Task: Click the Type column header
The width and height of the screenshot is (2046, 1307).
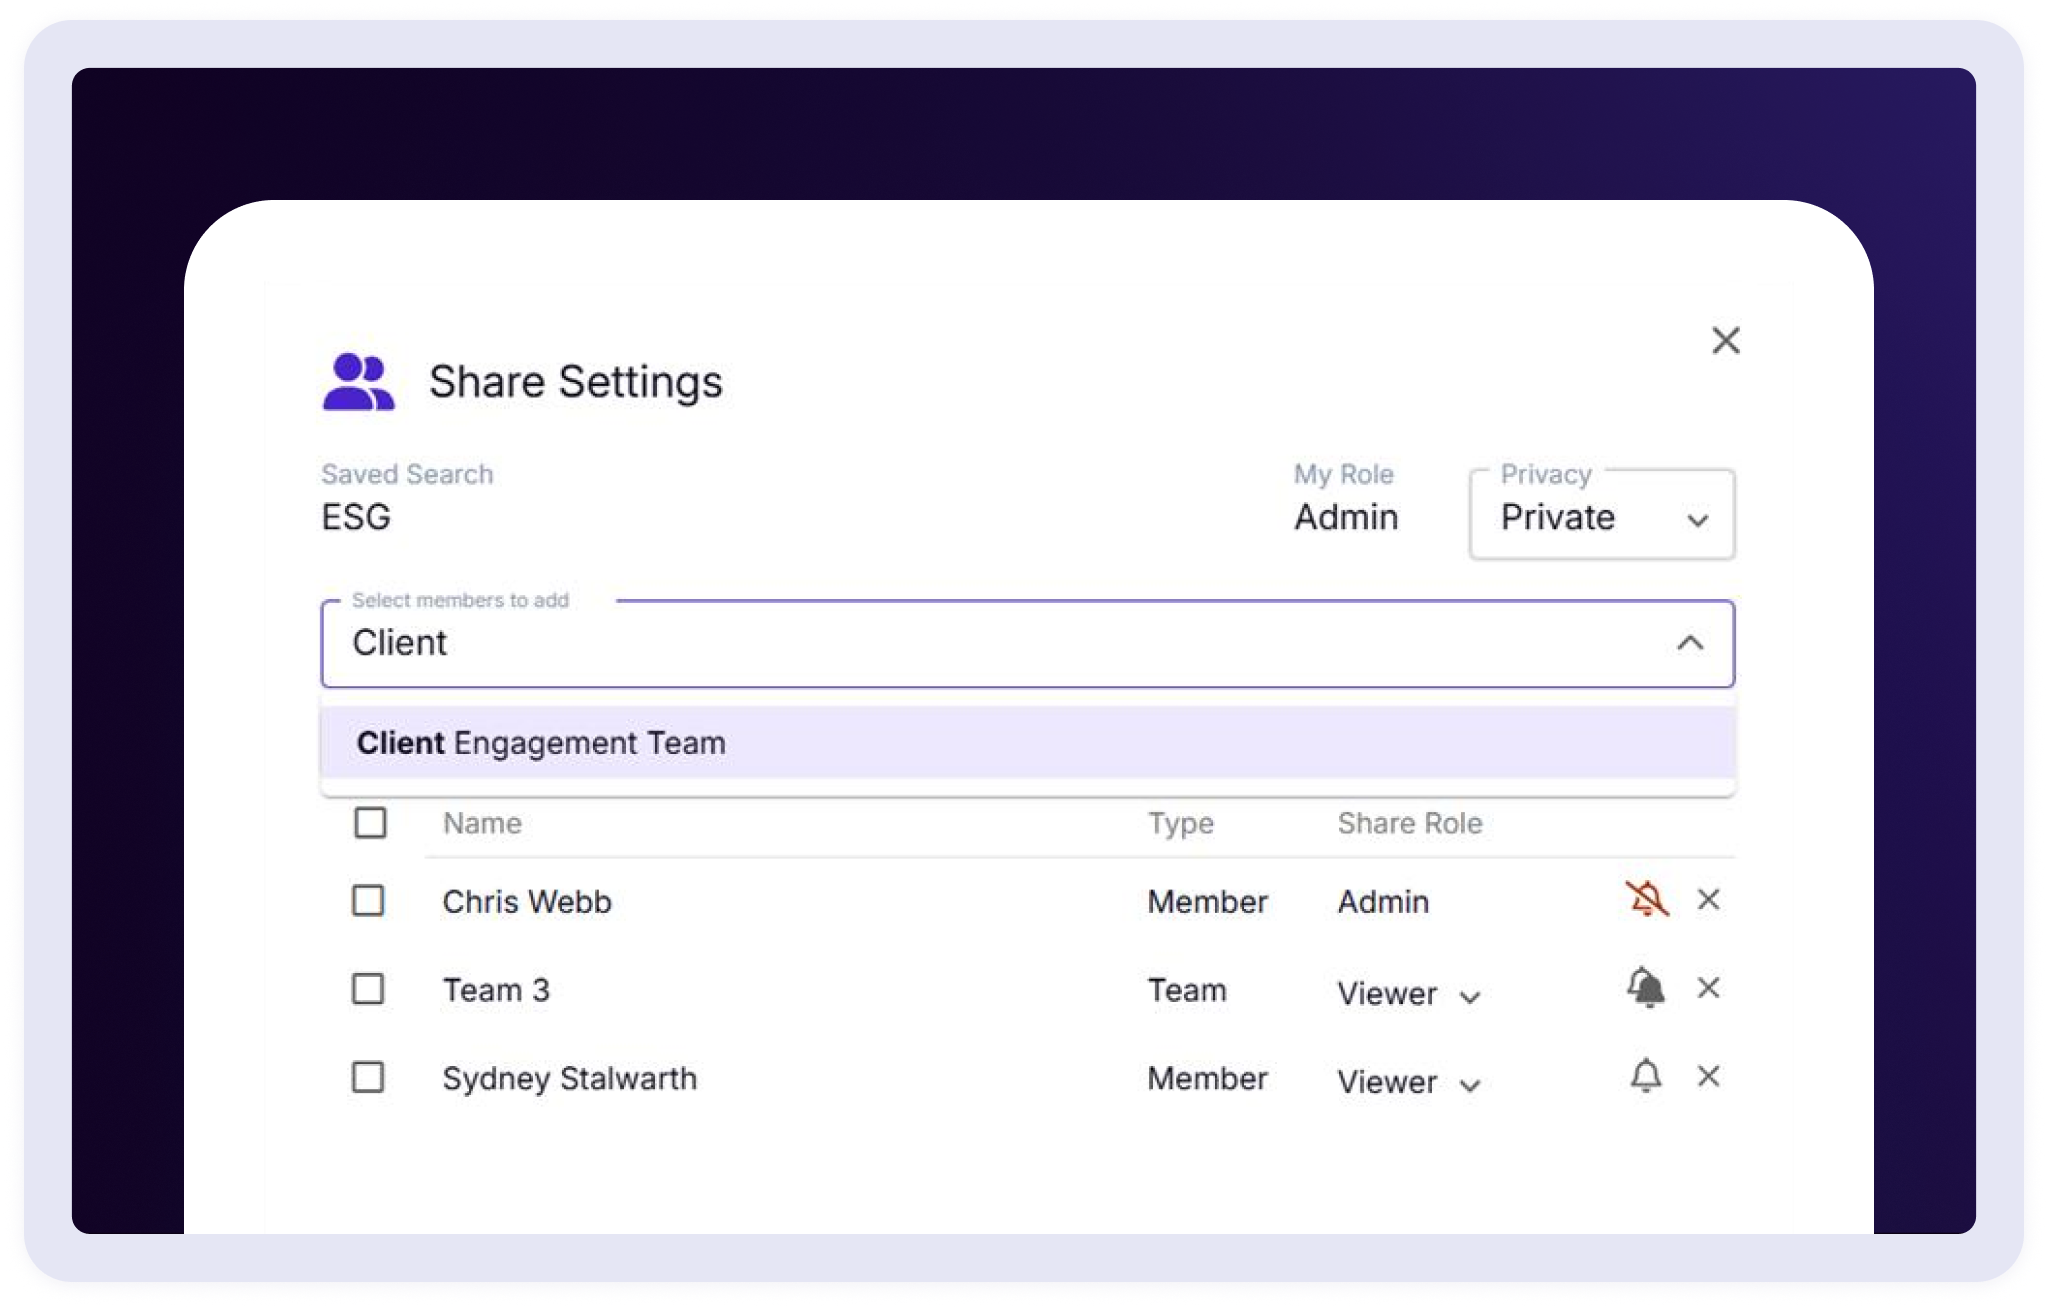Action: point(1181,823)
